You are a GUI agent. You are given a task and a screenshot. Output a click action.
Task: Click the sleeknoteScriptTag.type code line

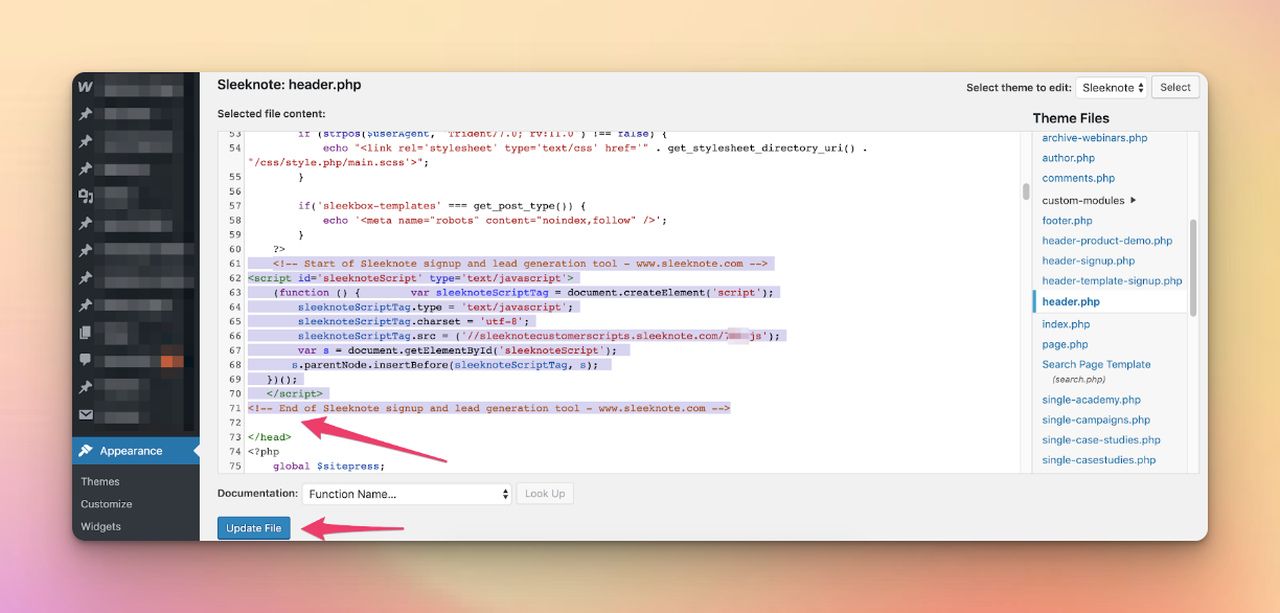(x=435, y=307)
